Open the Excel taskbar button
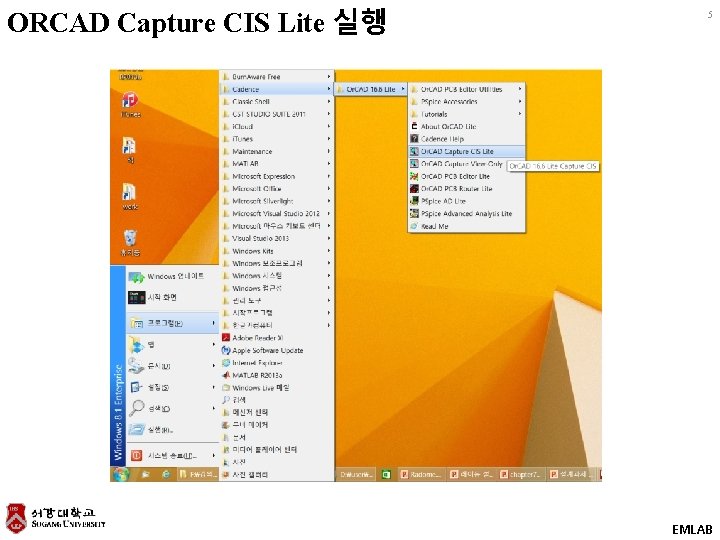The image size is (720, 540). click(386, 474)
